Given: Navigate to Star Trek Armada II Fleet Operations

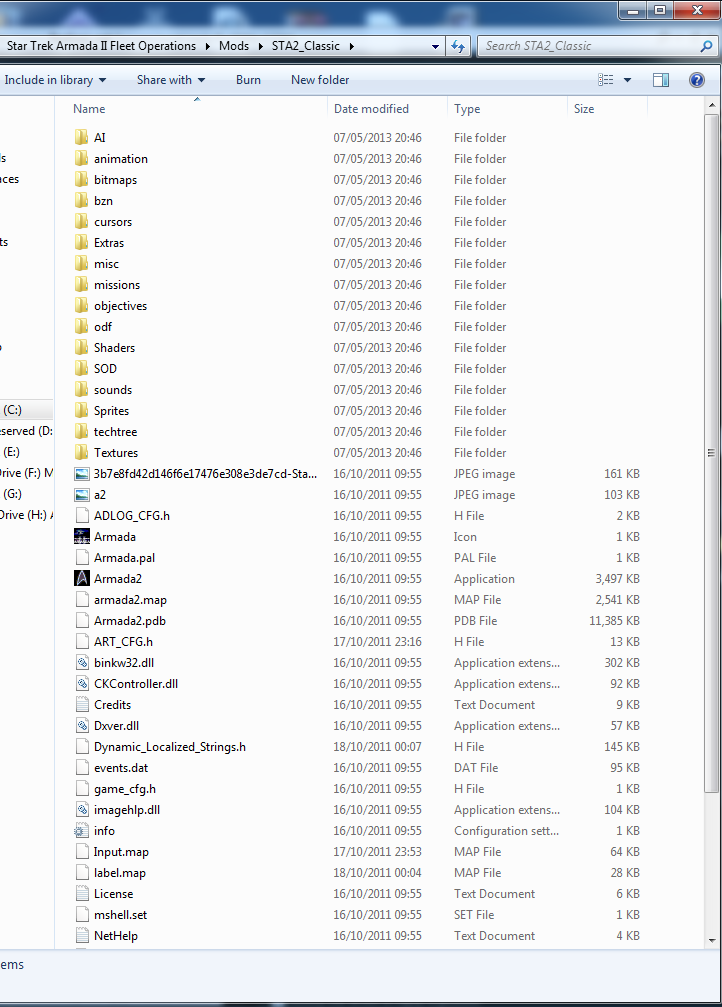Looking at the screenshot, I should pos(101,46).
